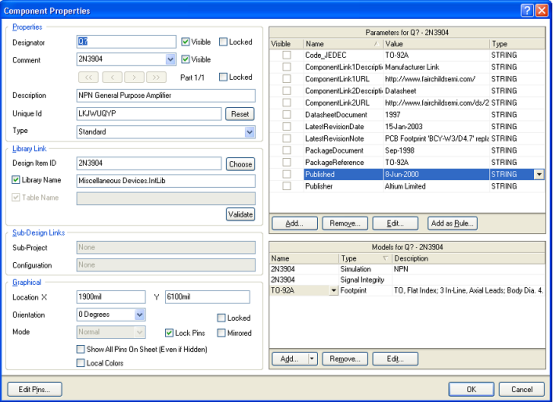Click the Description text field
The width and height of the screenshot is (553, 402).
point(166,96)
